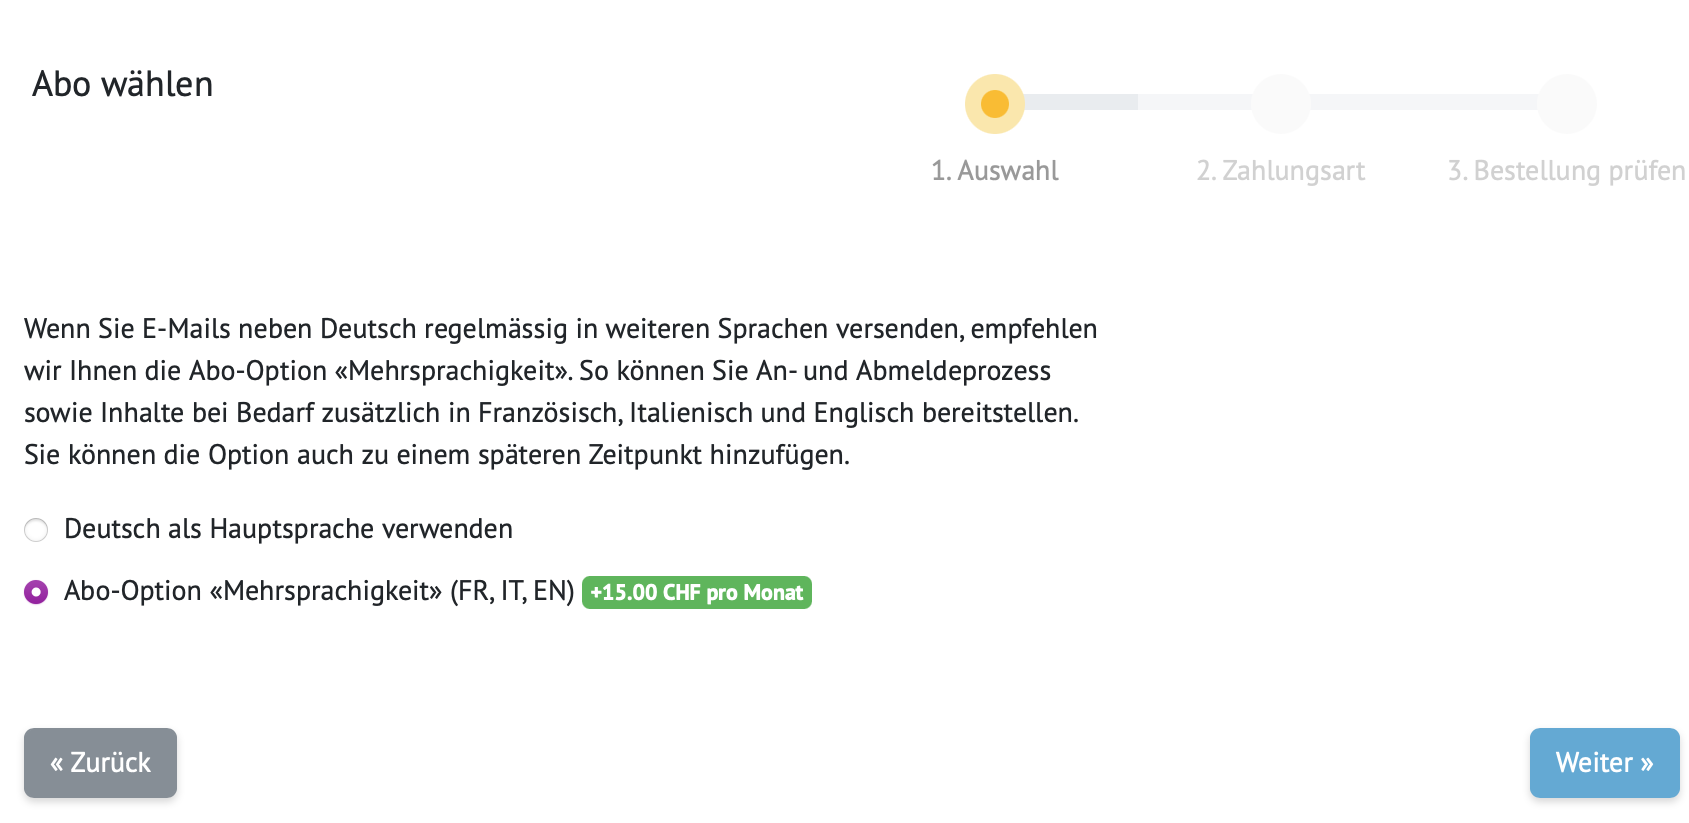Click the green "+15.00 CHF pro Monat" badge
The image size is (1689, 823).
(696, 592)
